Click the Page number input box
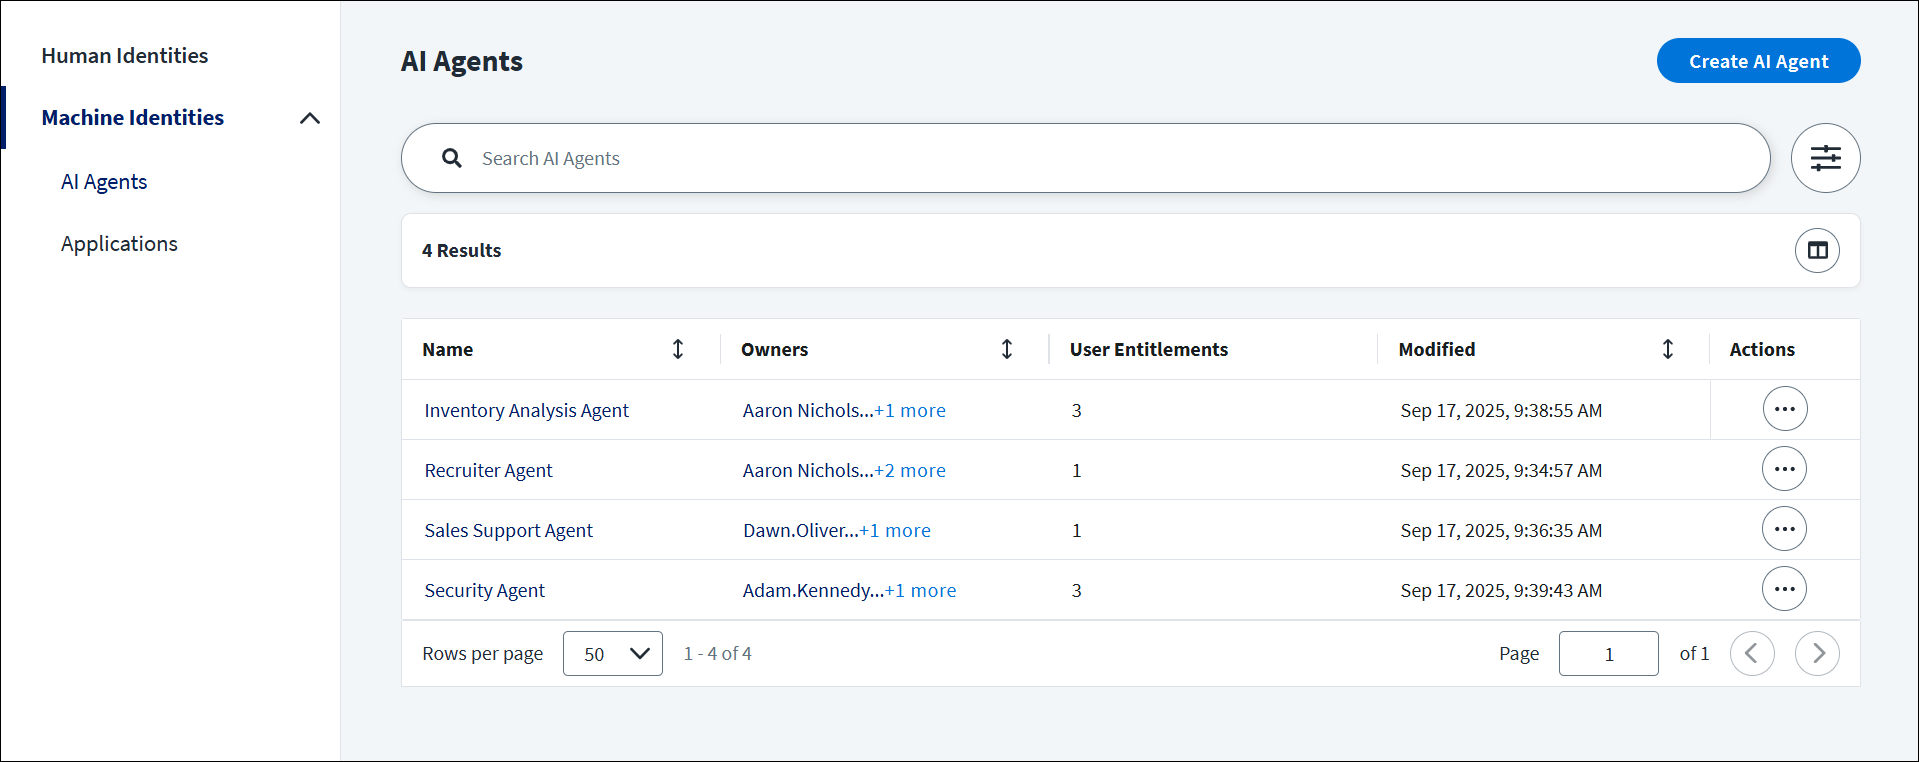The height and width of the screenshot is (762, 1919). (1608, 653)
